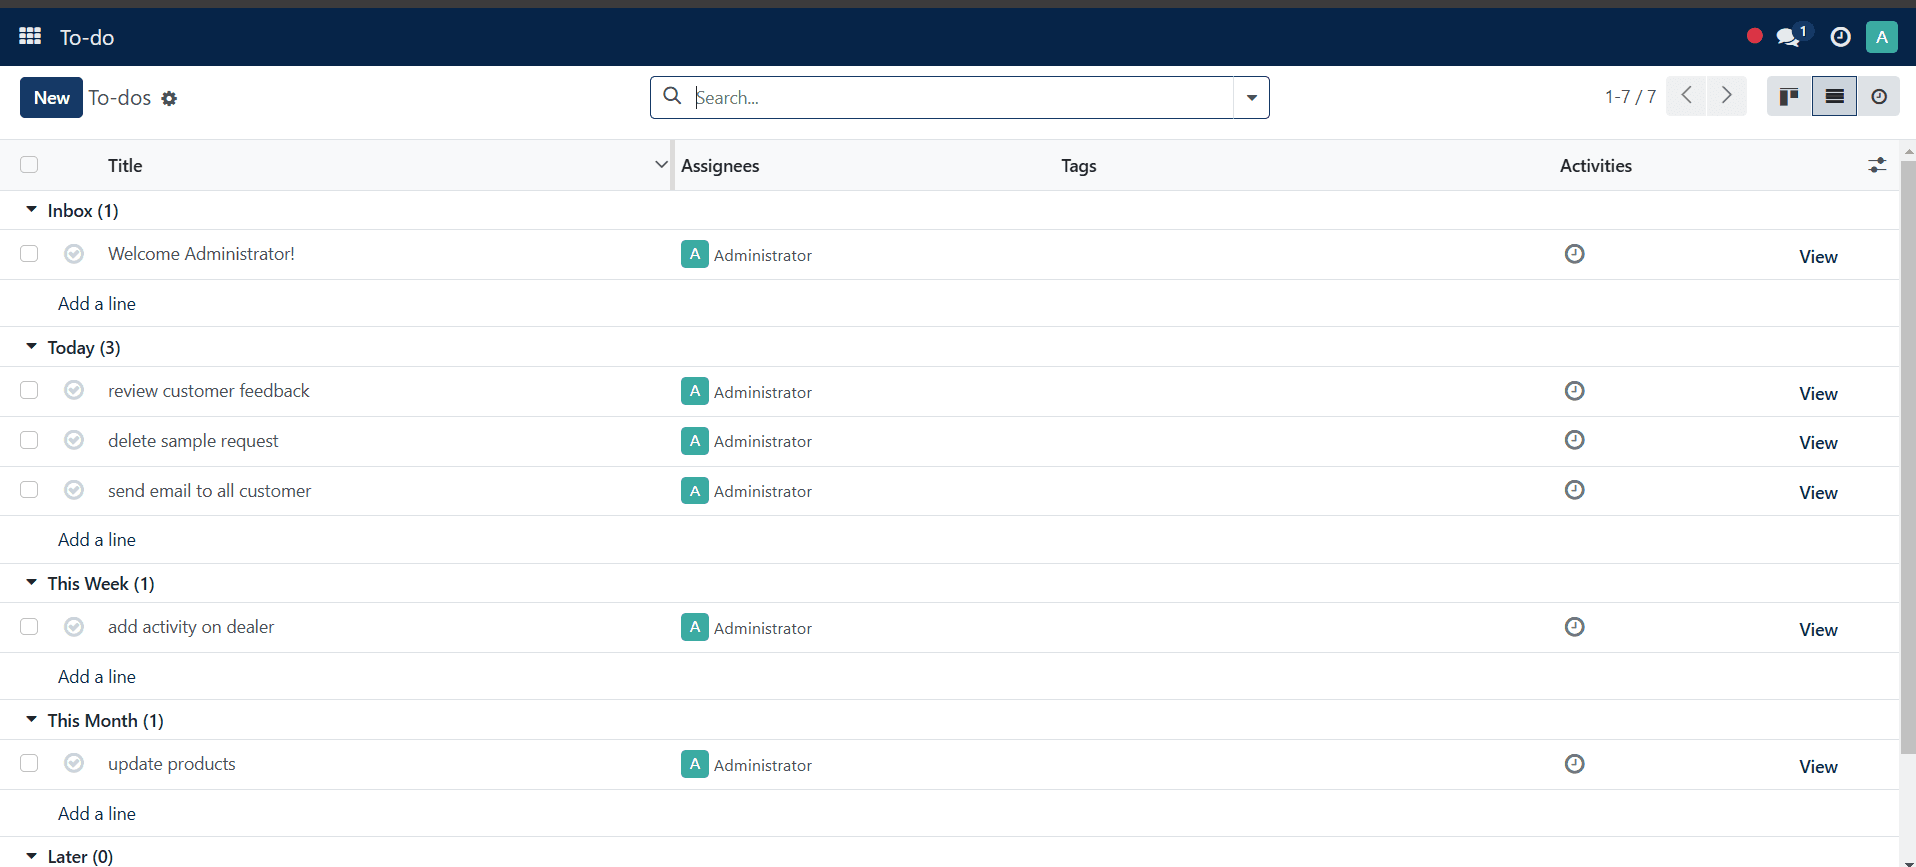Go to previous page arrow
Screen dimensions: 1916x867
[1686, 96]
